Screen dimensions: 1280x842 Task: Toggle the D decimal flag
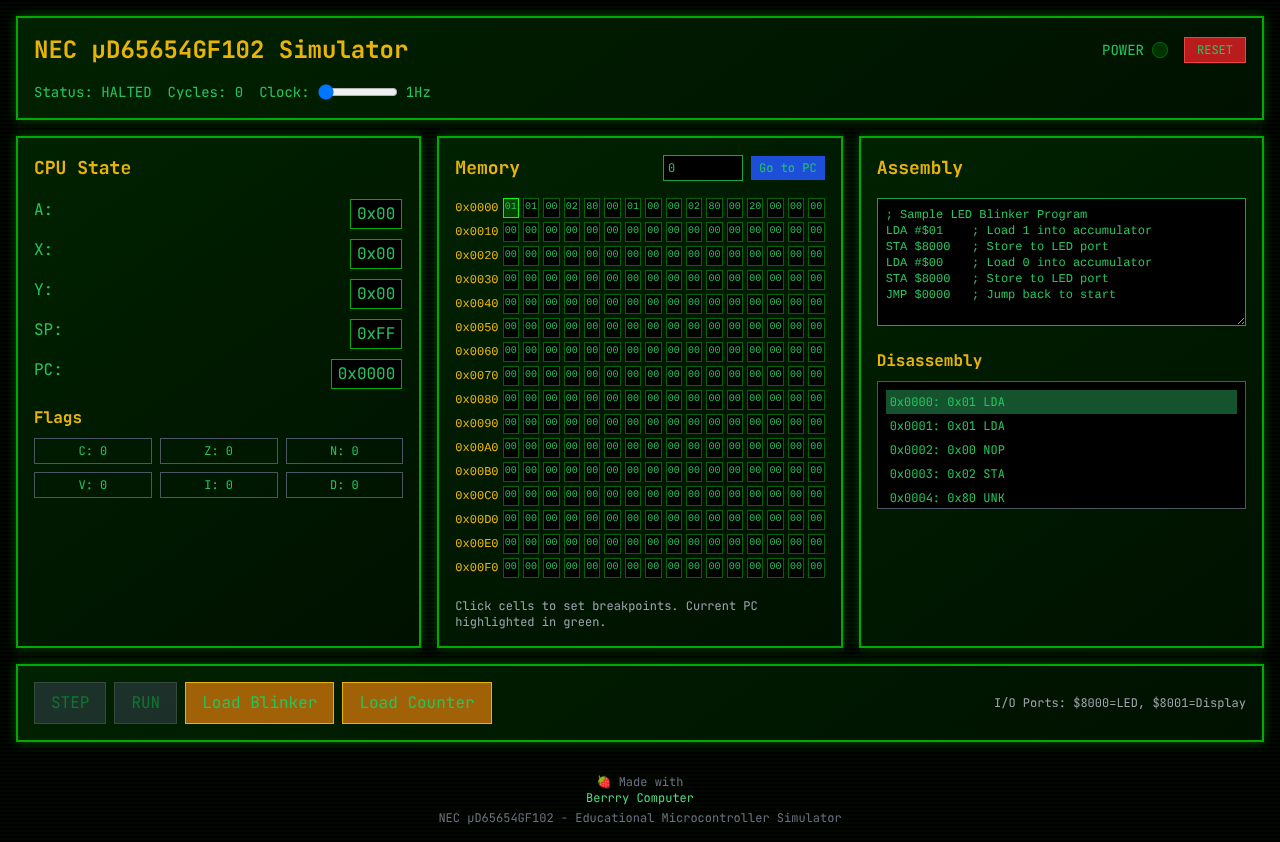[344, 484]
